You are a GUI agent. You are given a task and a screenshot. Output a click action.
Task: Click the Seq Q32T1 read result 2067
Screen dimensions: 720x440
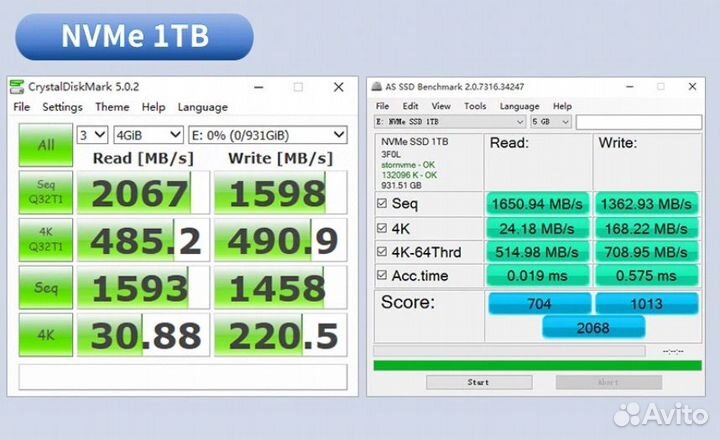[143, 192]
